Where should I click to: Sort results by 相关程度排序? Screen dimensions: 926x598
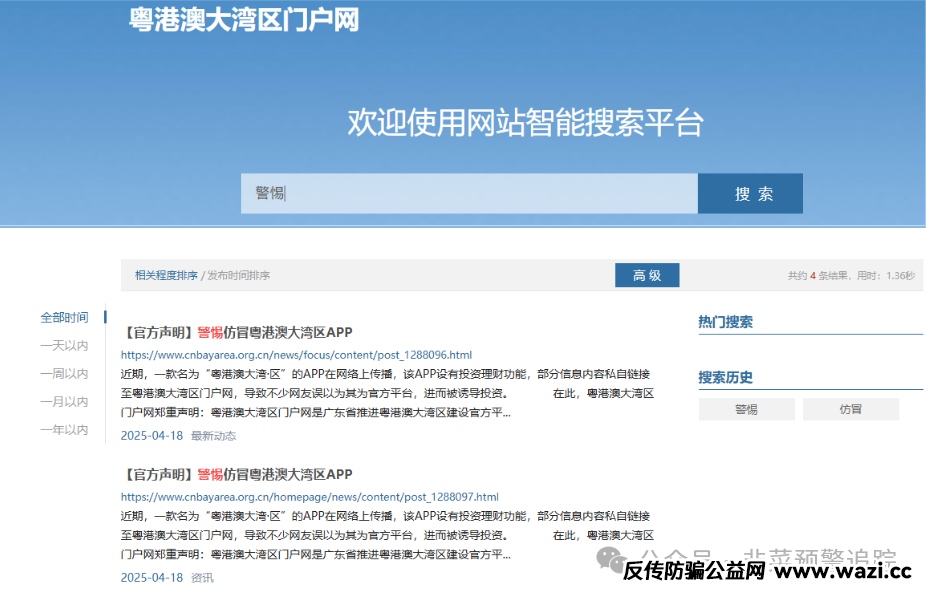tap(166, 275)
